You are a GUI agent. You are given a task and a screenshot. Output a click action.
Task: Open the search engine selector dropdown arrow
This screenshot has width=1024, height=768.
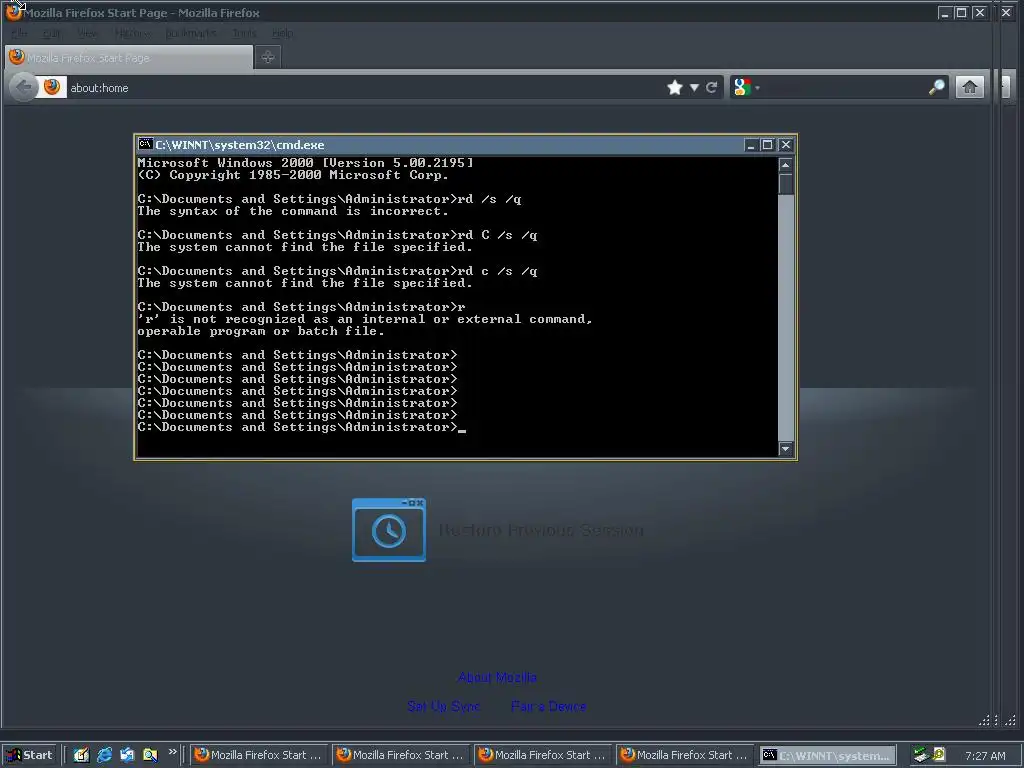758,88
